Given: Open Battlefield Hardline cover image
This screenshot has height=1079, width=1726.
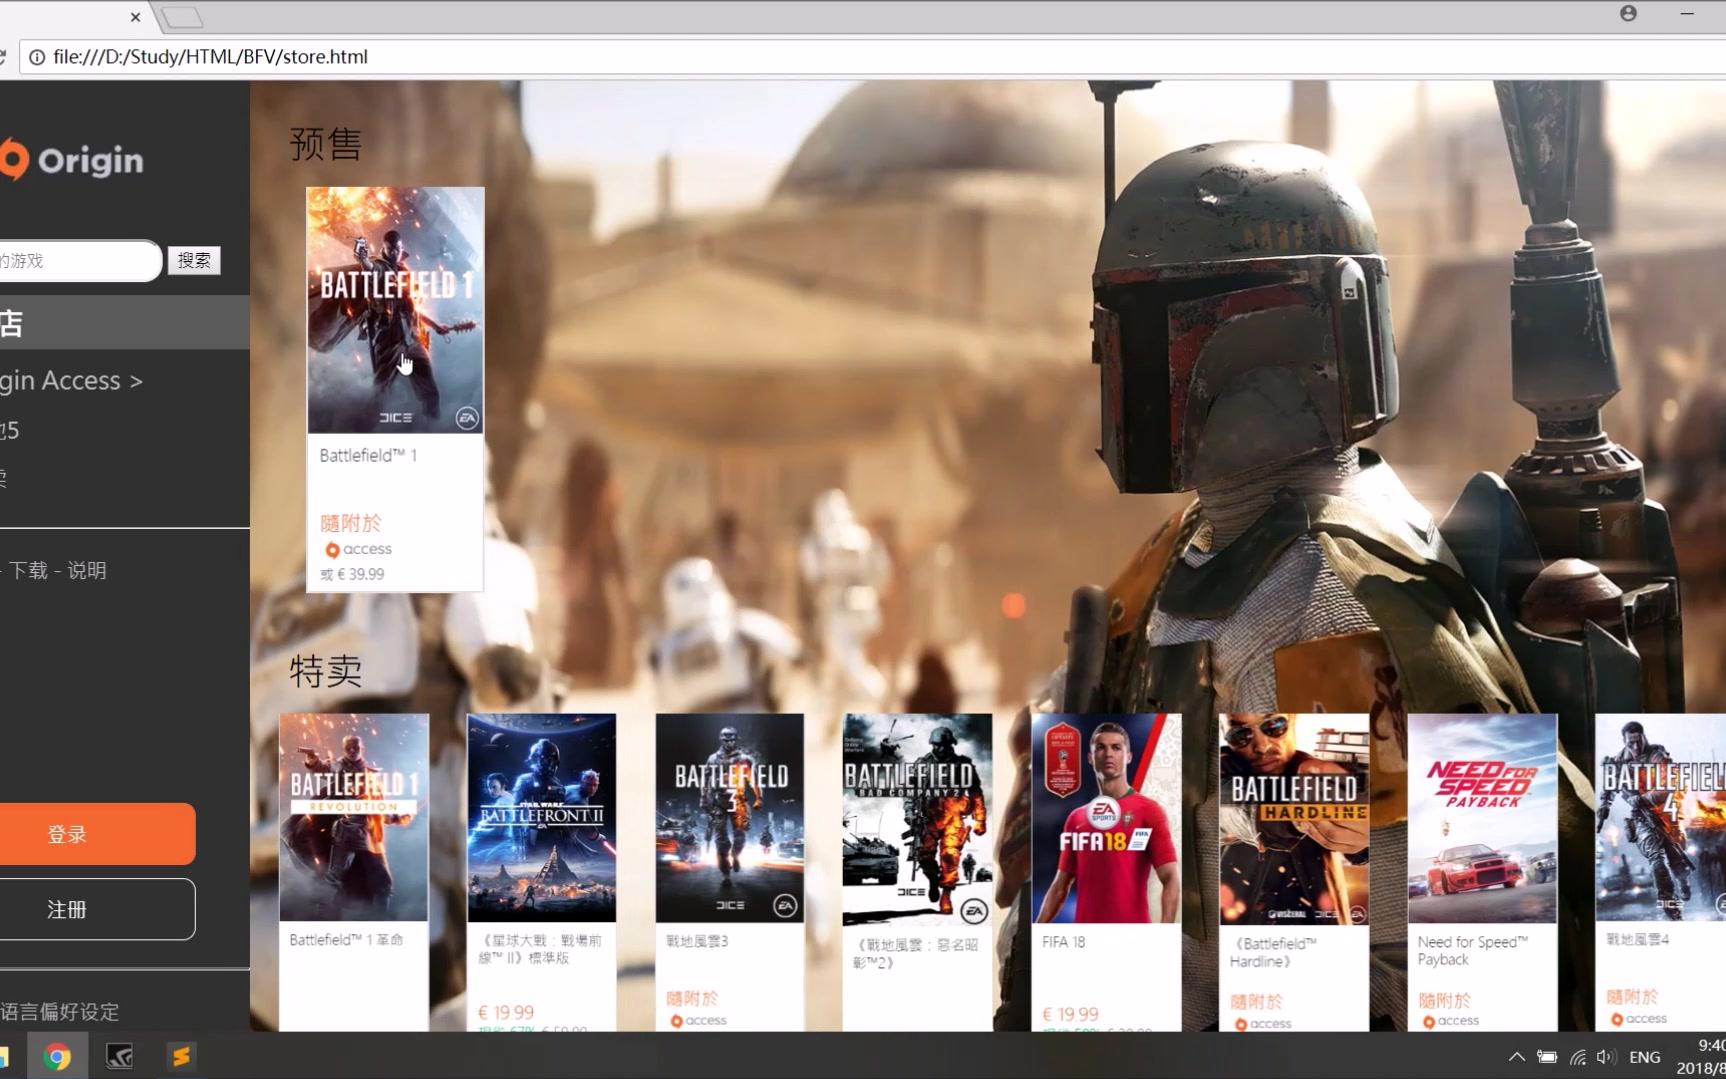Looking at the screenshot, I should (1294, 819).
